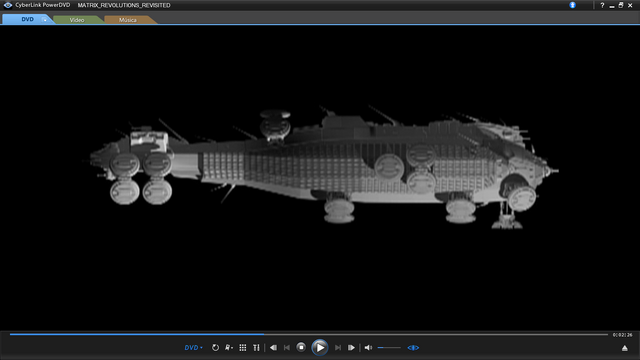The image size is (640, 360).
Task: Step one frame backward
Action: point(273,348)
